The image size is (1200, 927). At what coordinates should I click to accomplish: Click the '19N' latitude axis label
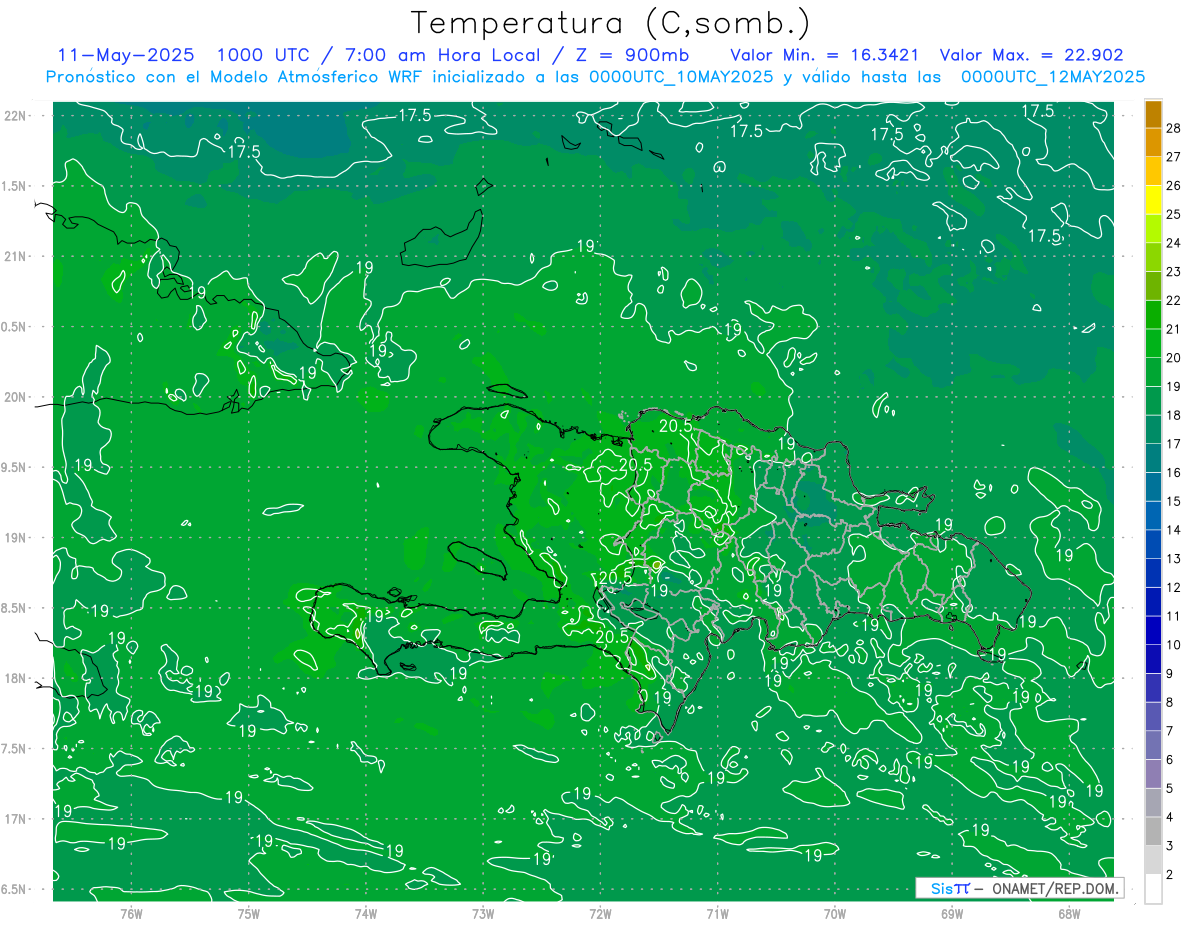coord(17,537)
